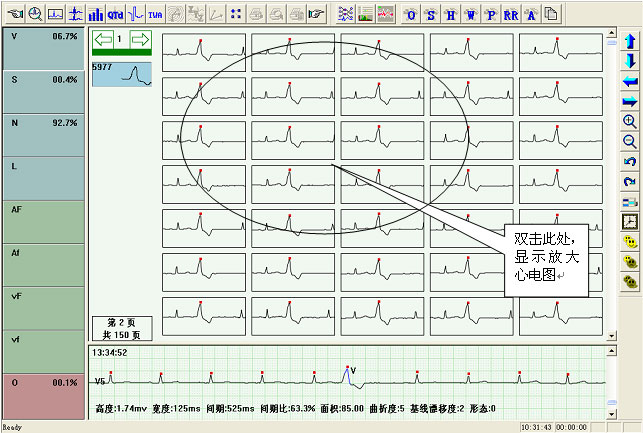The image size is (643, 433).
Task: Select the AF rhythm category panel
Action: click(43, 222)
